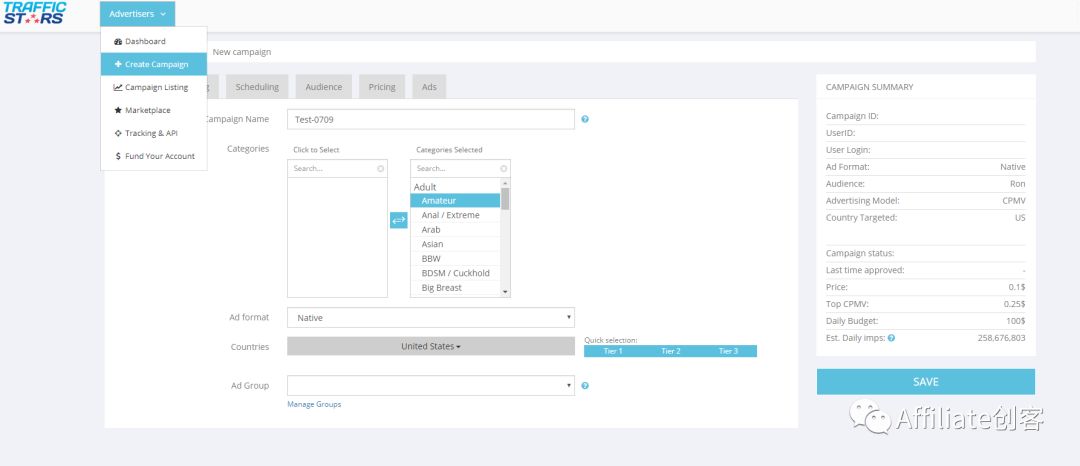Viewport: 1080px width, 466px height.
Task: Click help icon beside Ad Group
Action: (585, 385)
